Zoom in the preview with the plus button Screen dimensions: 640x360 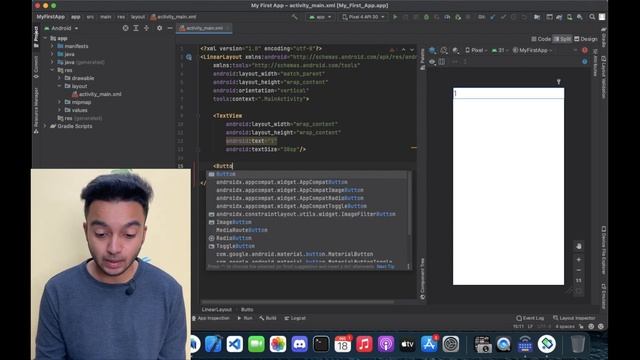click(x=578, y=260)
